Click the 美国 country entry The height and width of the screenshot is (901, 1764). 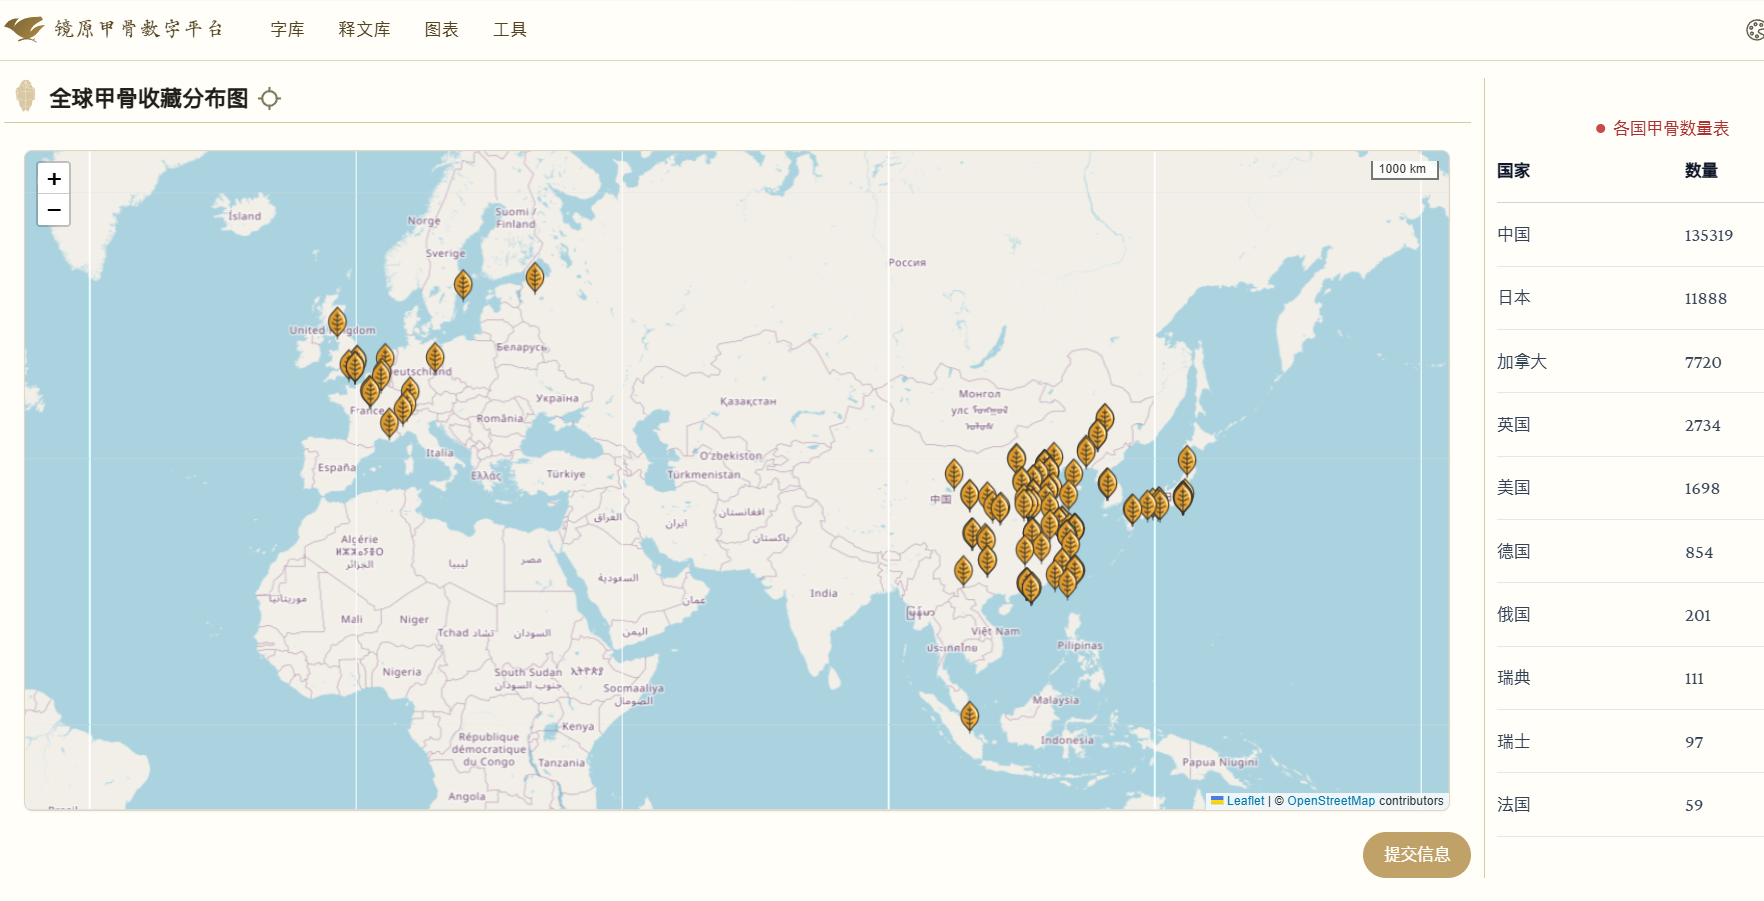pos(1513,488)
